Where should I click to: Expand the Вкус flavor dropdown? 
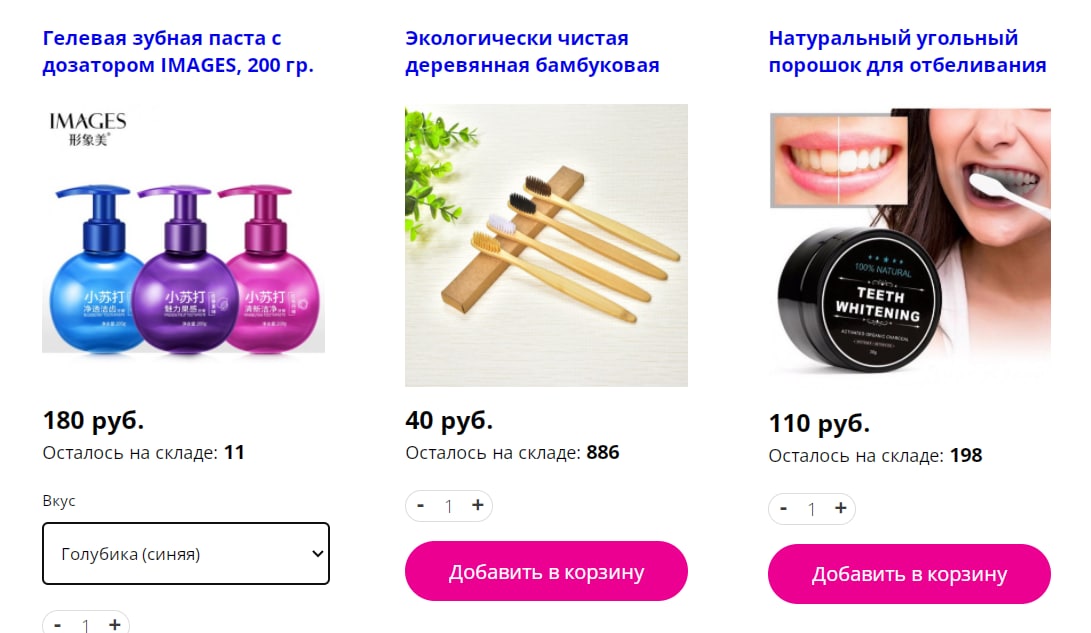coord(186,554)
